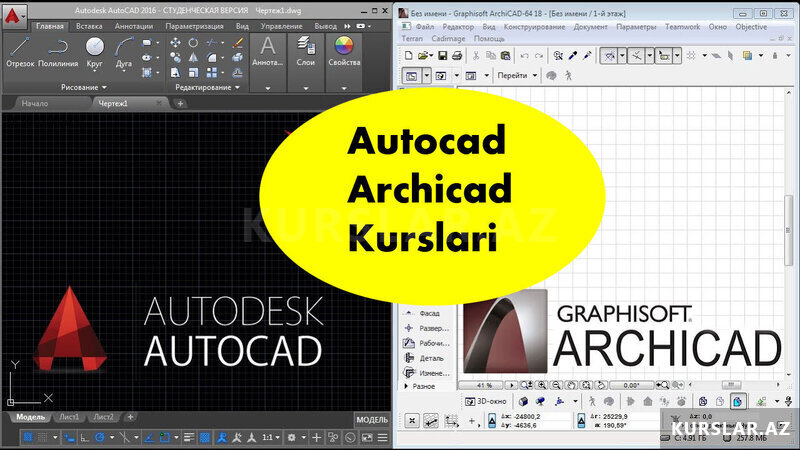800x450 pixels.
Task: Open the Вставка ribbon tab
Action: coord(89,26)
